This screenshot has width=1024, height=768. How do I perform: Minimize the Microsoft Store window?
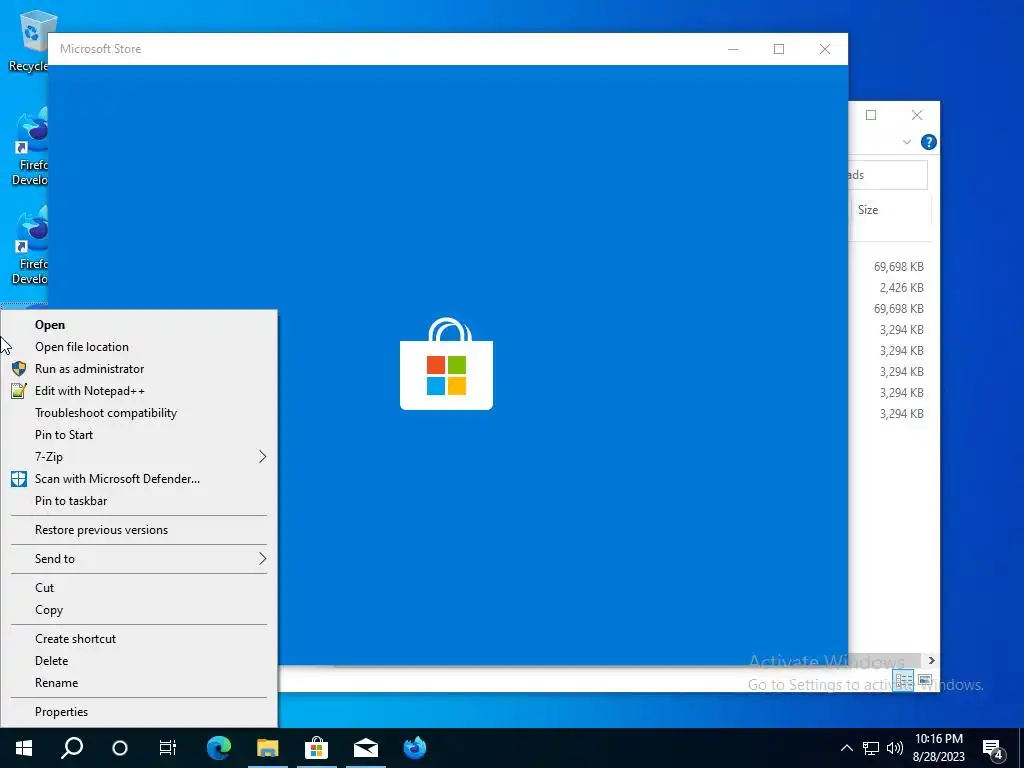click(733, 49)
